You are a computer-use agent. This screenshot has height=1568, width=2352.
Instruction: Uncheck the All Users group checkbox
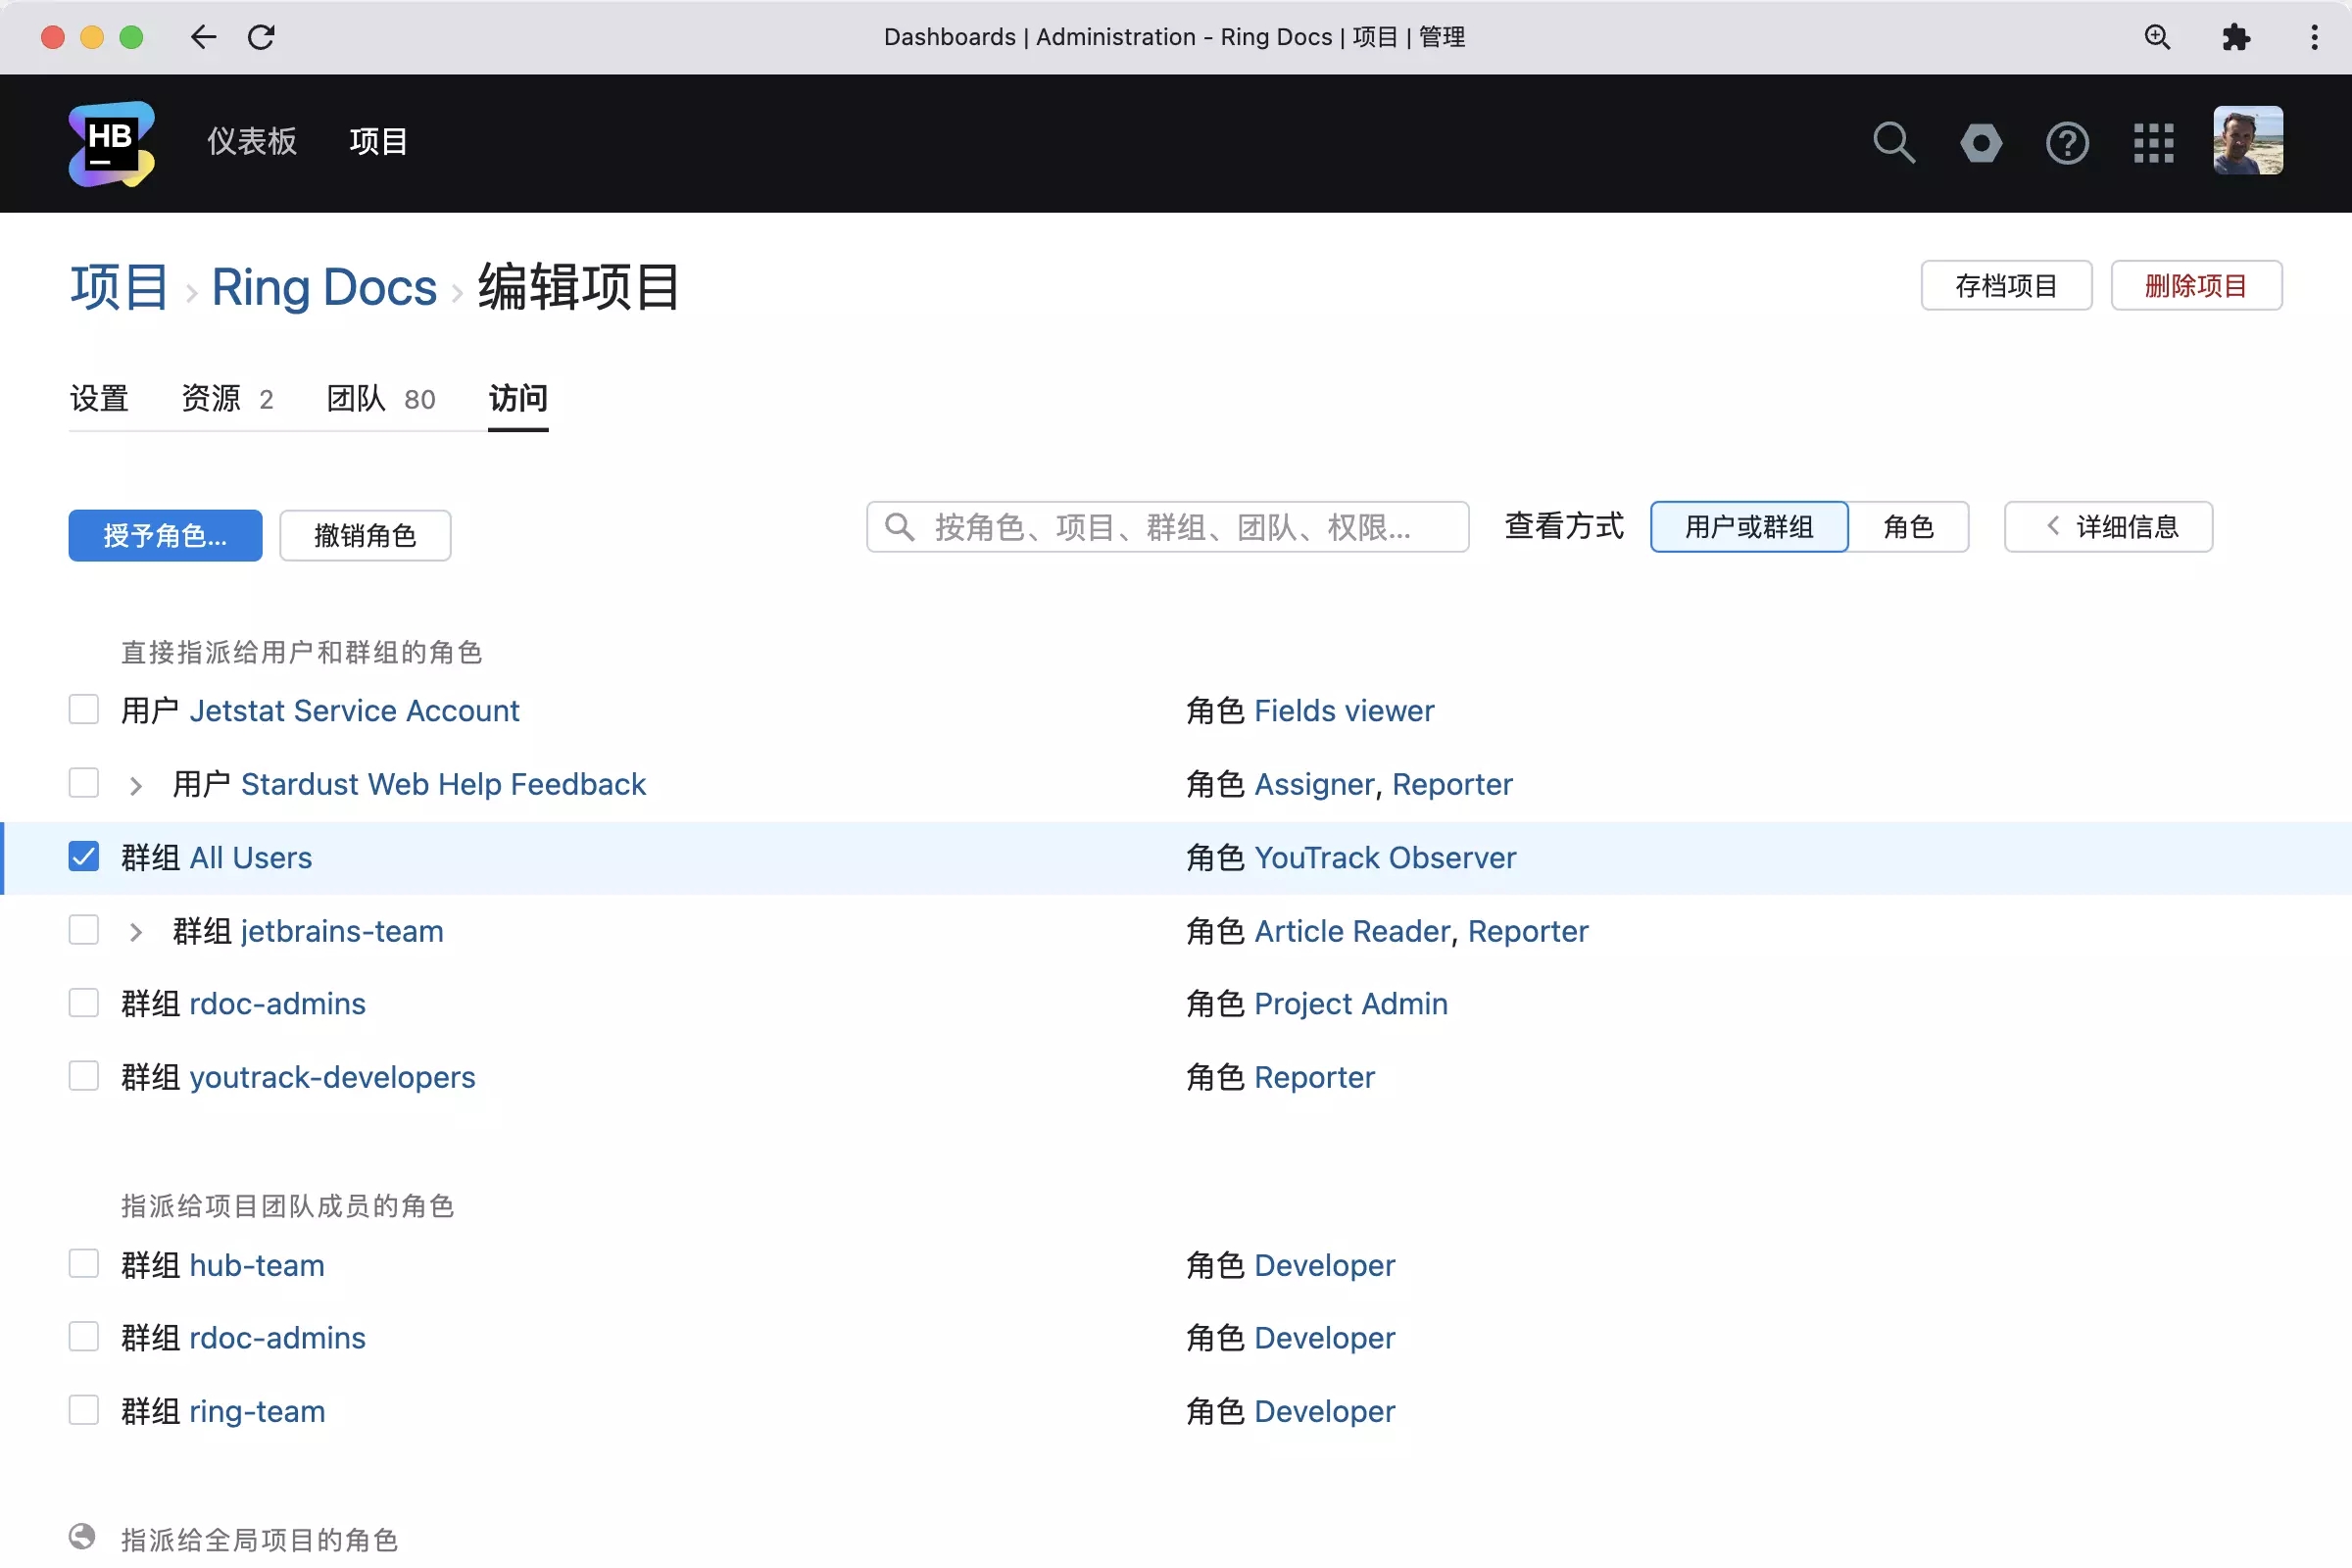(84, 856)
